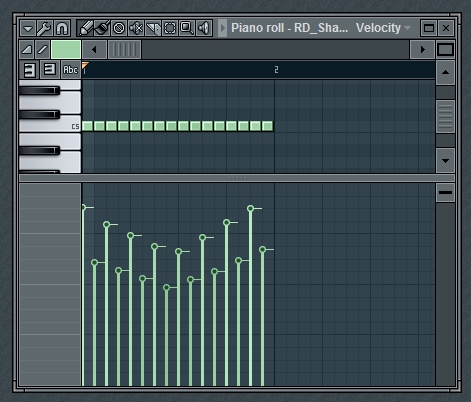
Task: Toggle the slide note button
Action: [x=42, y=50]
